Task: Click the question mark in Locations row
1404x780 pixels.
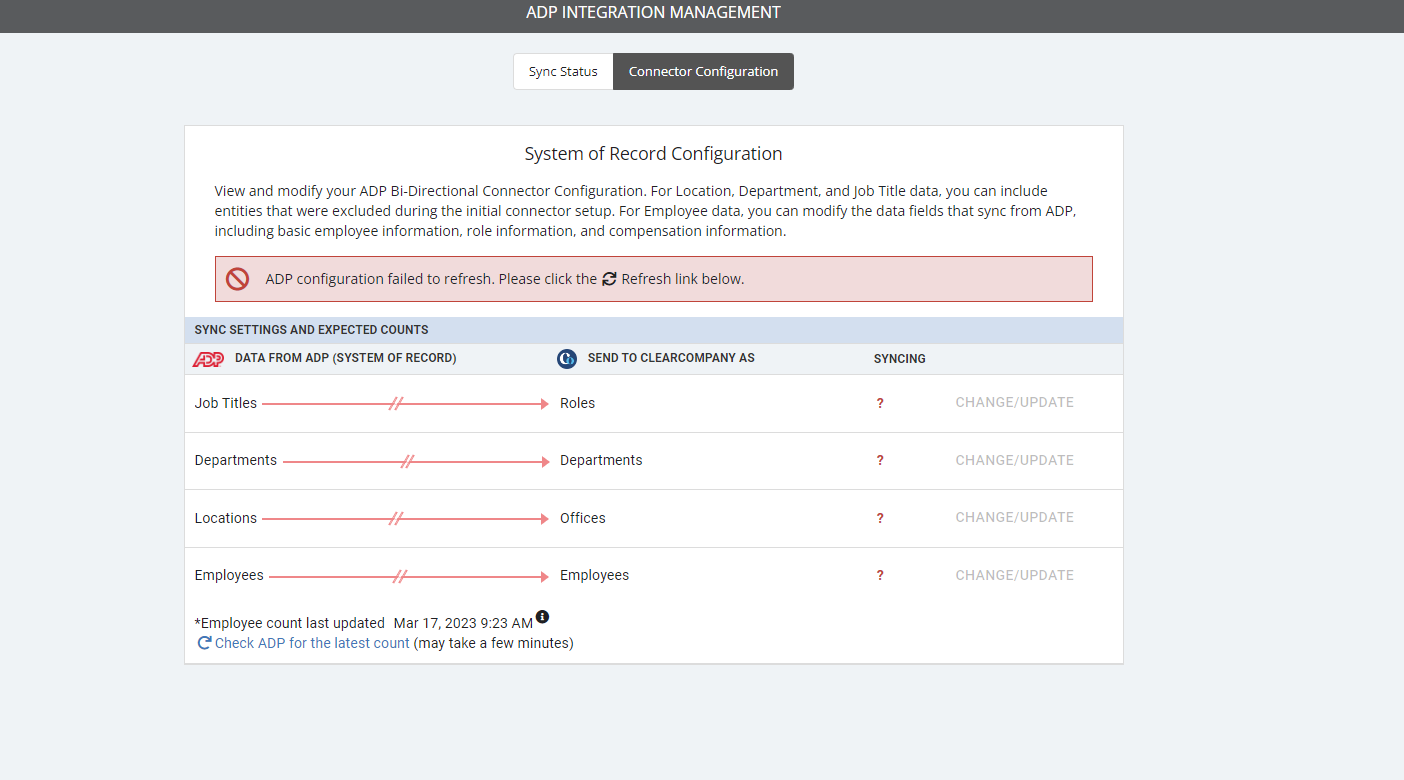Action: coord(880,518)
